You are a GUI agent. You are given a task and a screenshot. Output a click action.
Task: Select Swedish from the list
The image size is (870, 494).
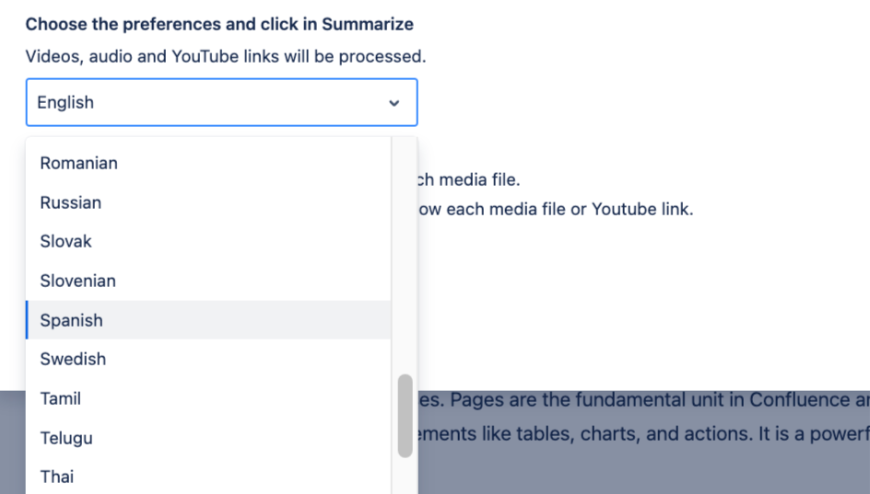click(x=73, y=359)
